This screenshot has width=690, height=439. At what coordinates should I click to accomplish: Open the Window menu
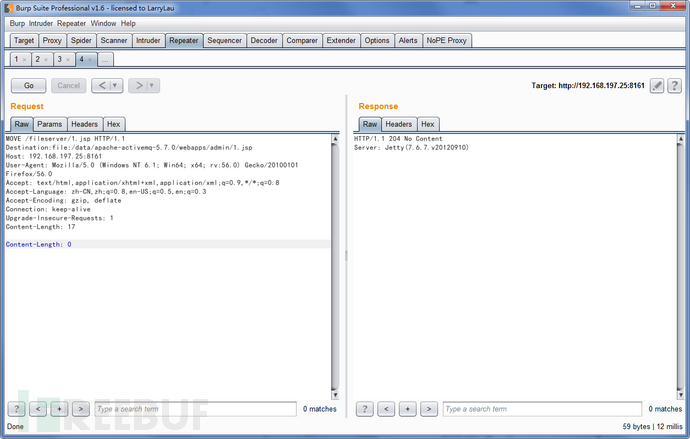[x=103, y=23]
